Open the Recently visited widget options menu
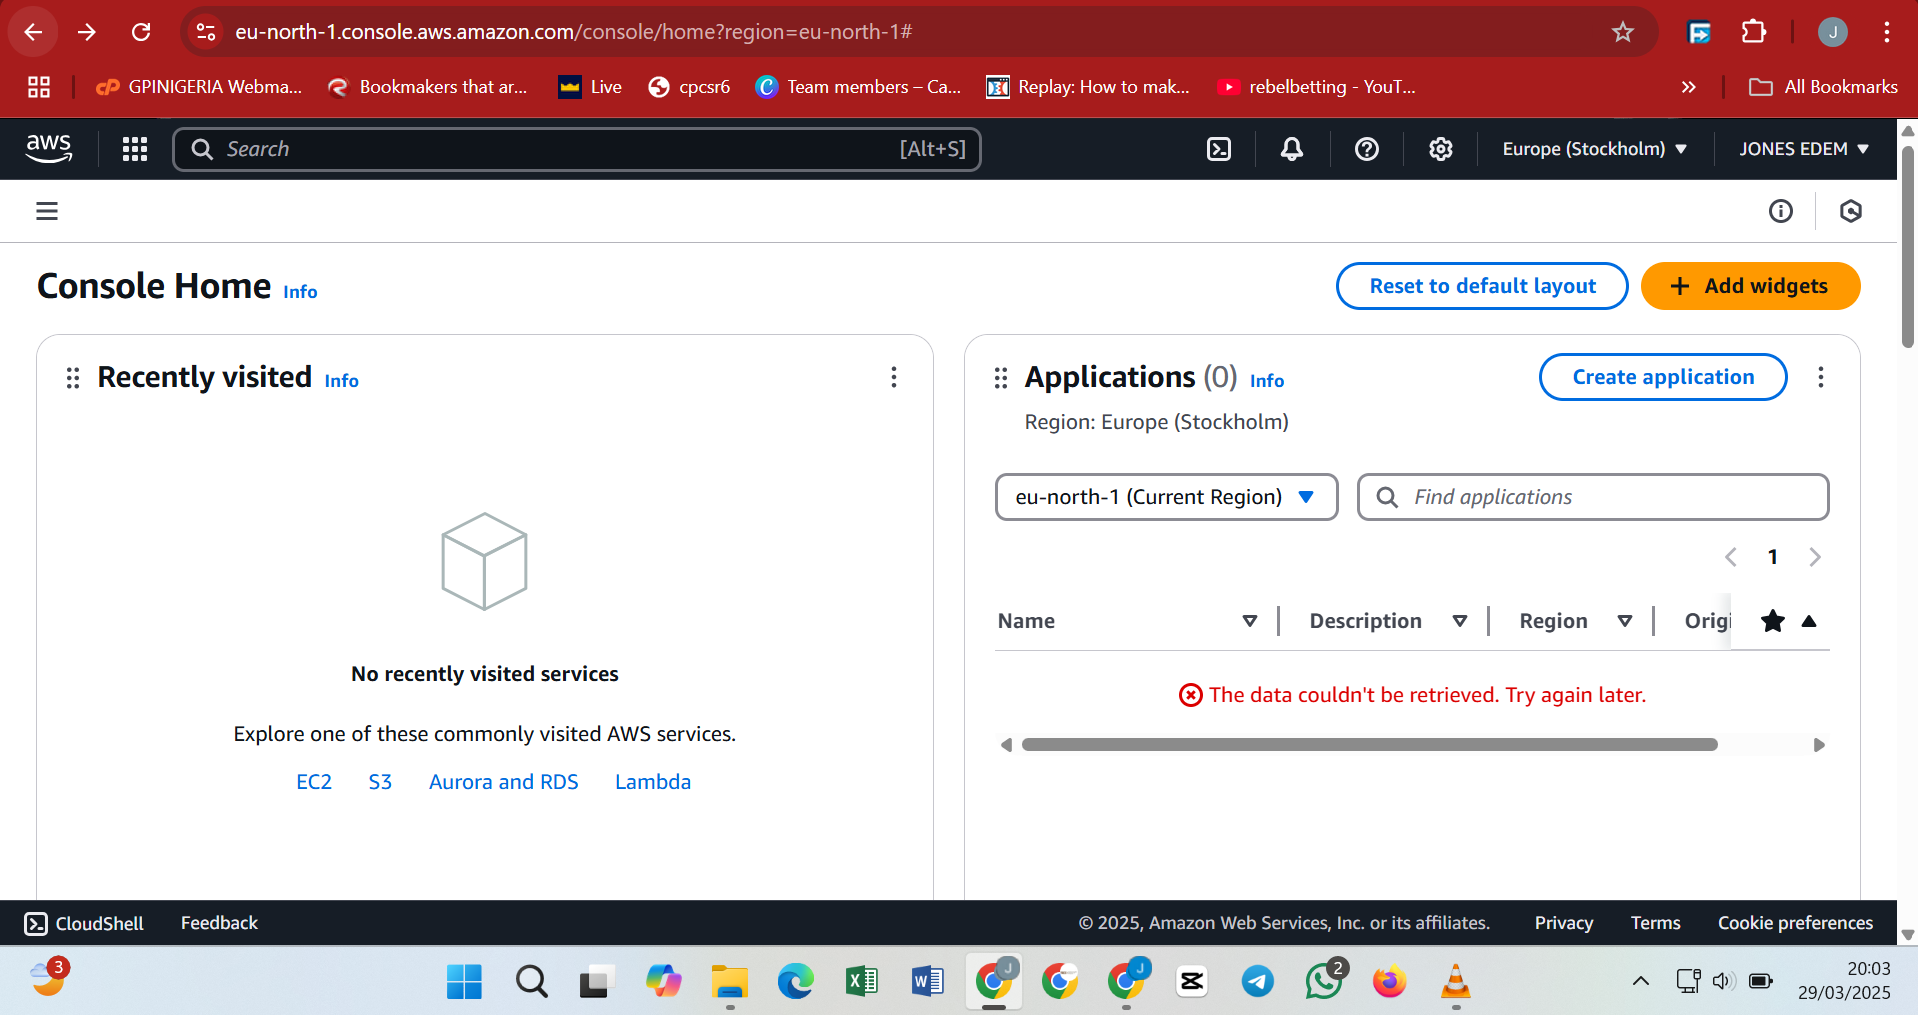Viewport: 1918px width, 1015px height. pos(894,377)
